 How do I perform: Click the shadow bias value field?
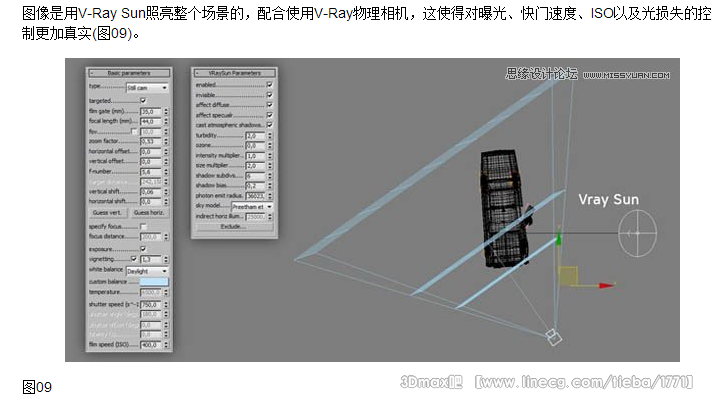pos(256,185)
